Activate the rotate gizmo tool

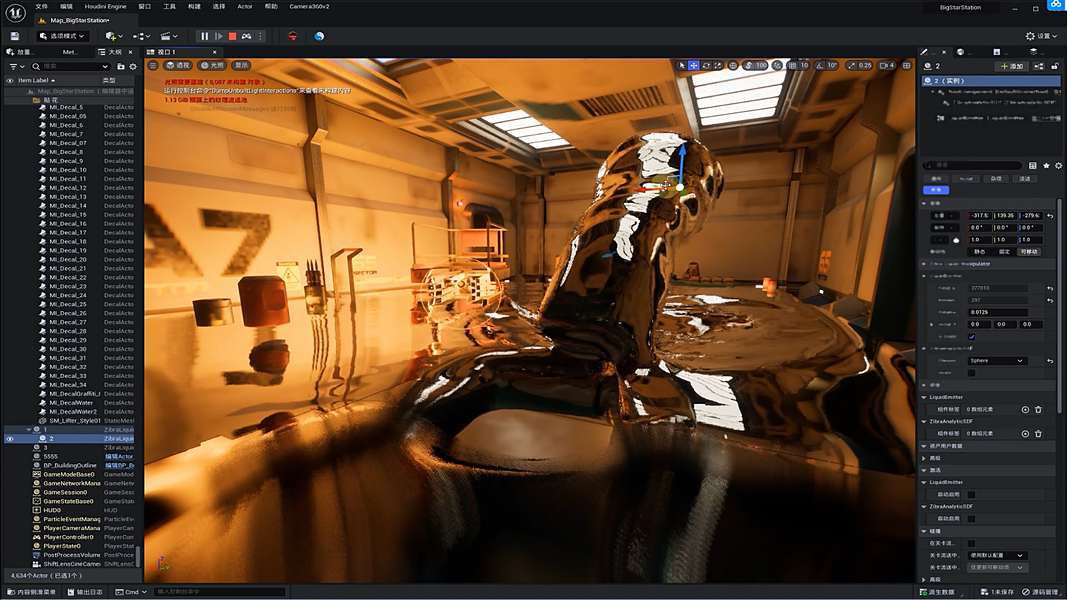[706, 65]
